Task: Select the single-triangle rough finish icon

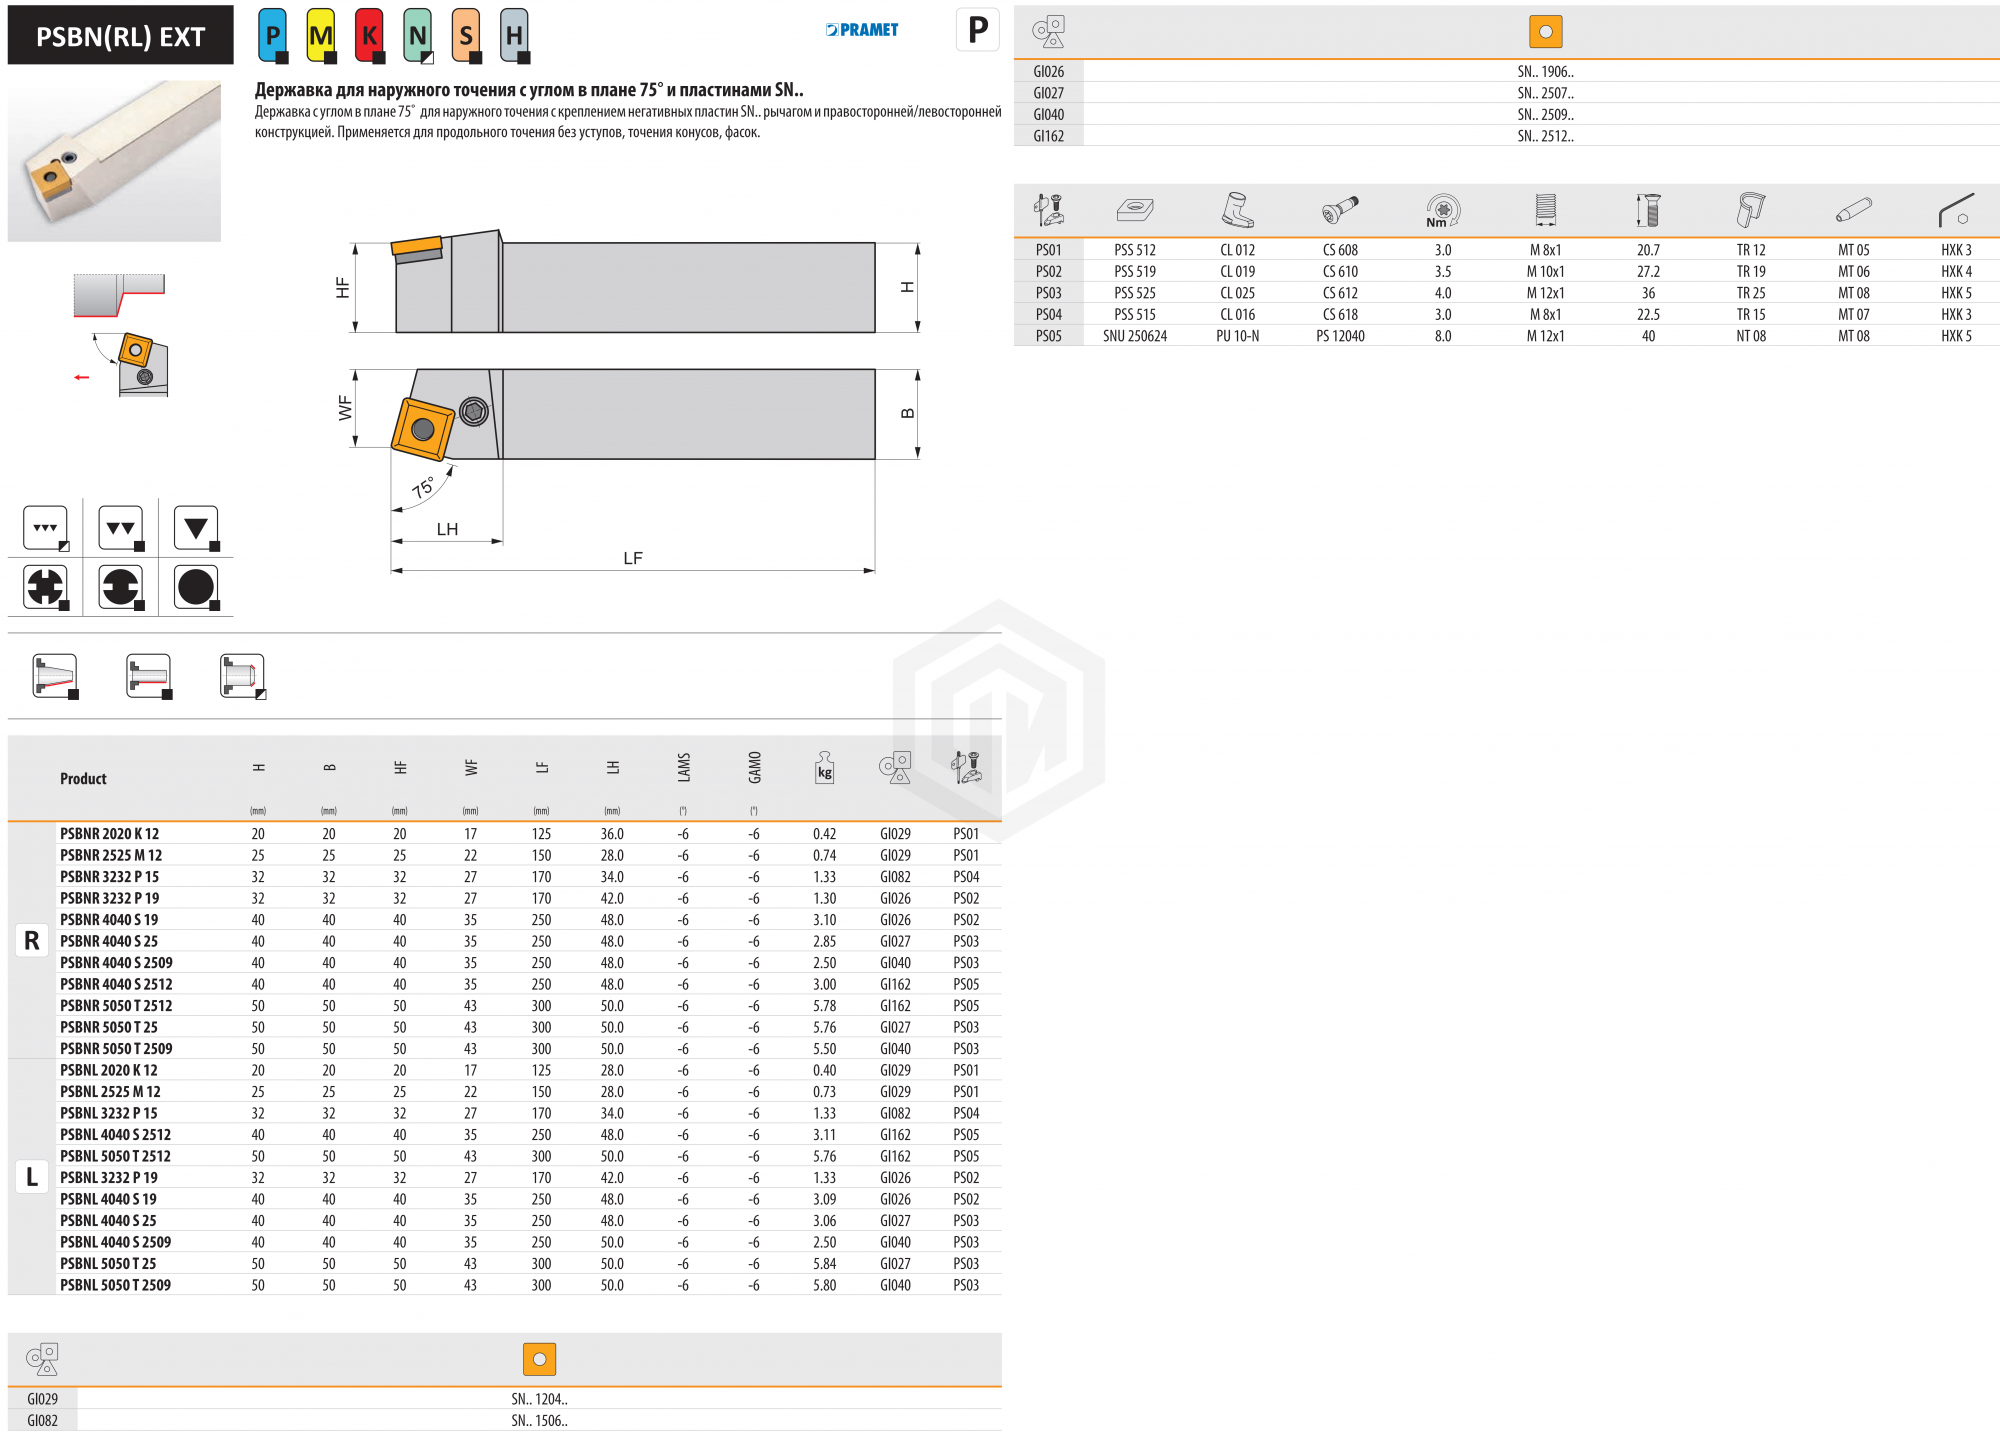Action: pos(196,528)
